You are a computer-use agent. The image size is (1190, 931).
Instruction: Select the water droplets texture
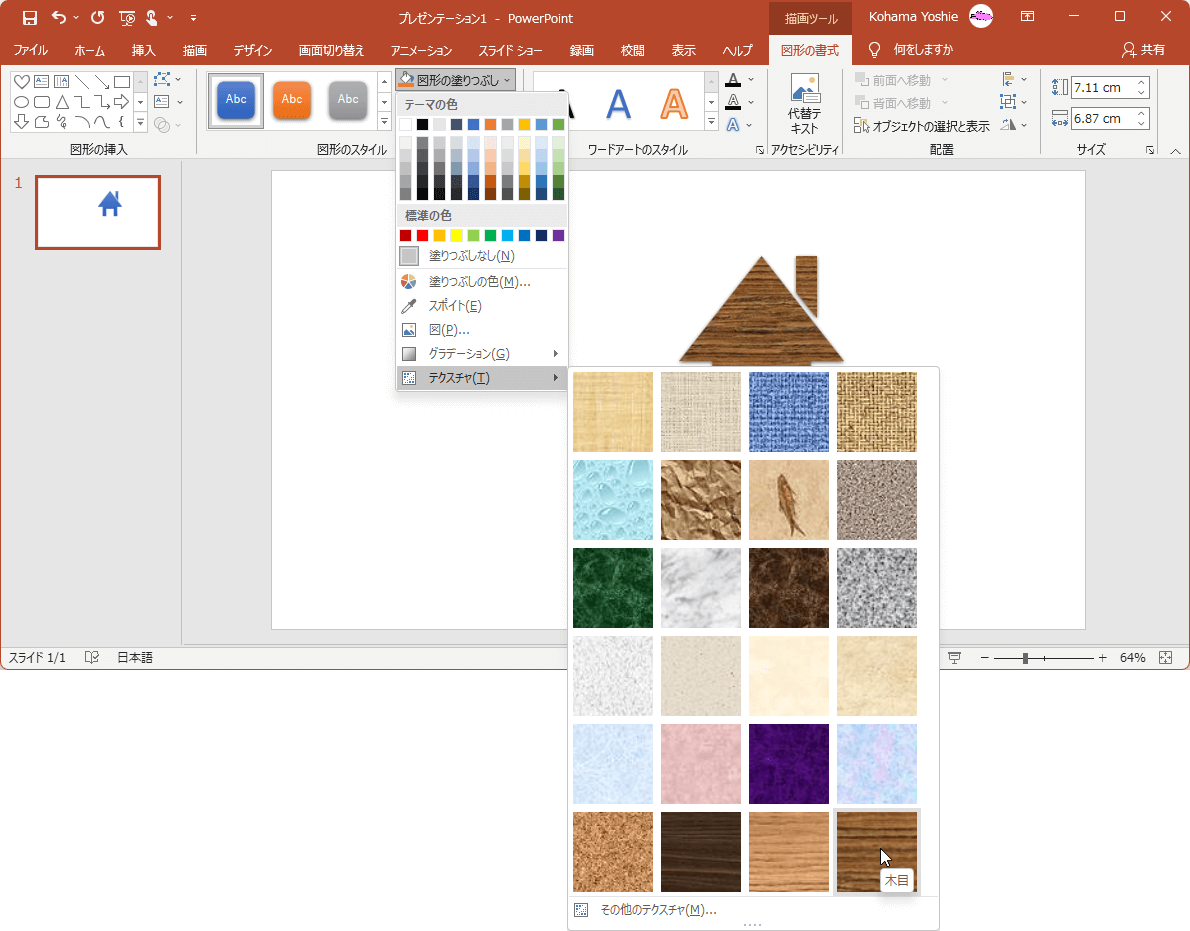pyautogui.click(x=613, y=500)
